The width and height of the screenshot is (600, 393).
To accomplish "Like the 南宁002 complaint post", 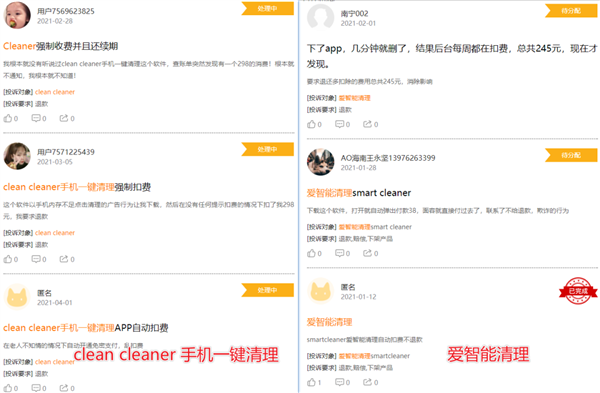I will pos(314,124).
